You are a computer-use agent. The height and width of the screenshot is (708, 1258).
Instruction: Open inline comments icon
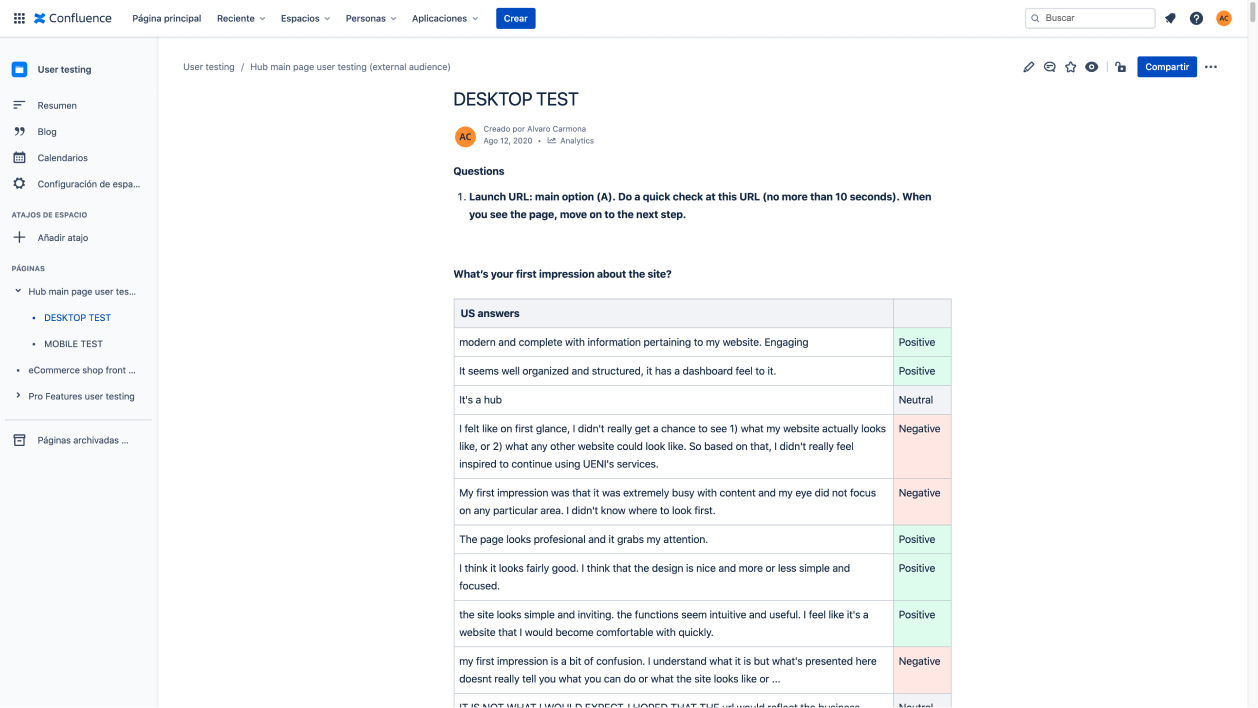pos(1050,67)
